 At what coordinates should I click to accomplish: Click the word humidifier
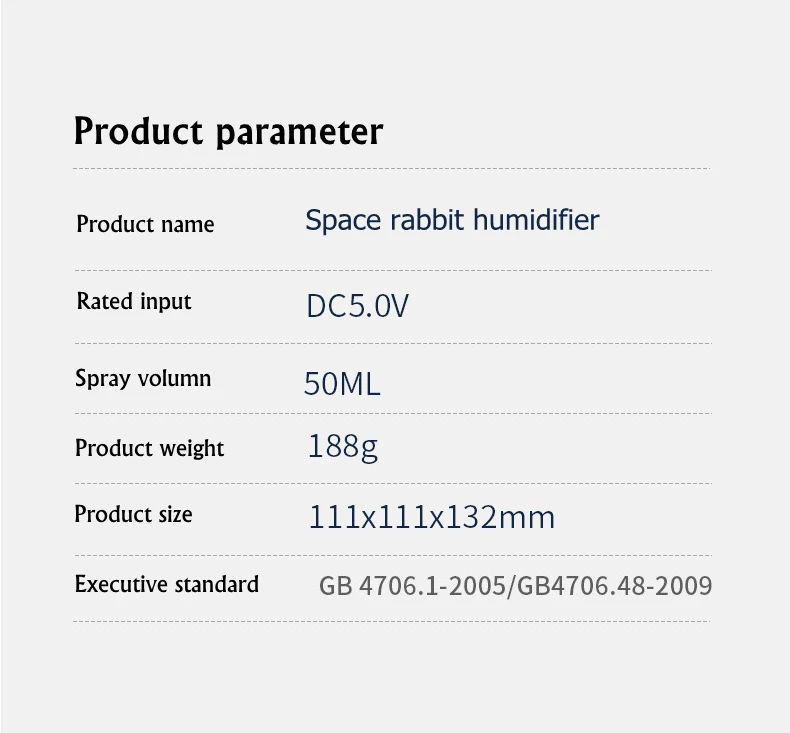(536, 220)
